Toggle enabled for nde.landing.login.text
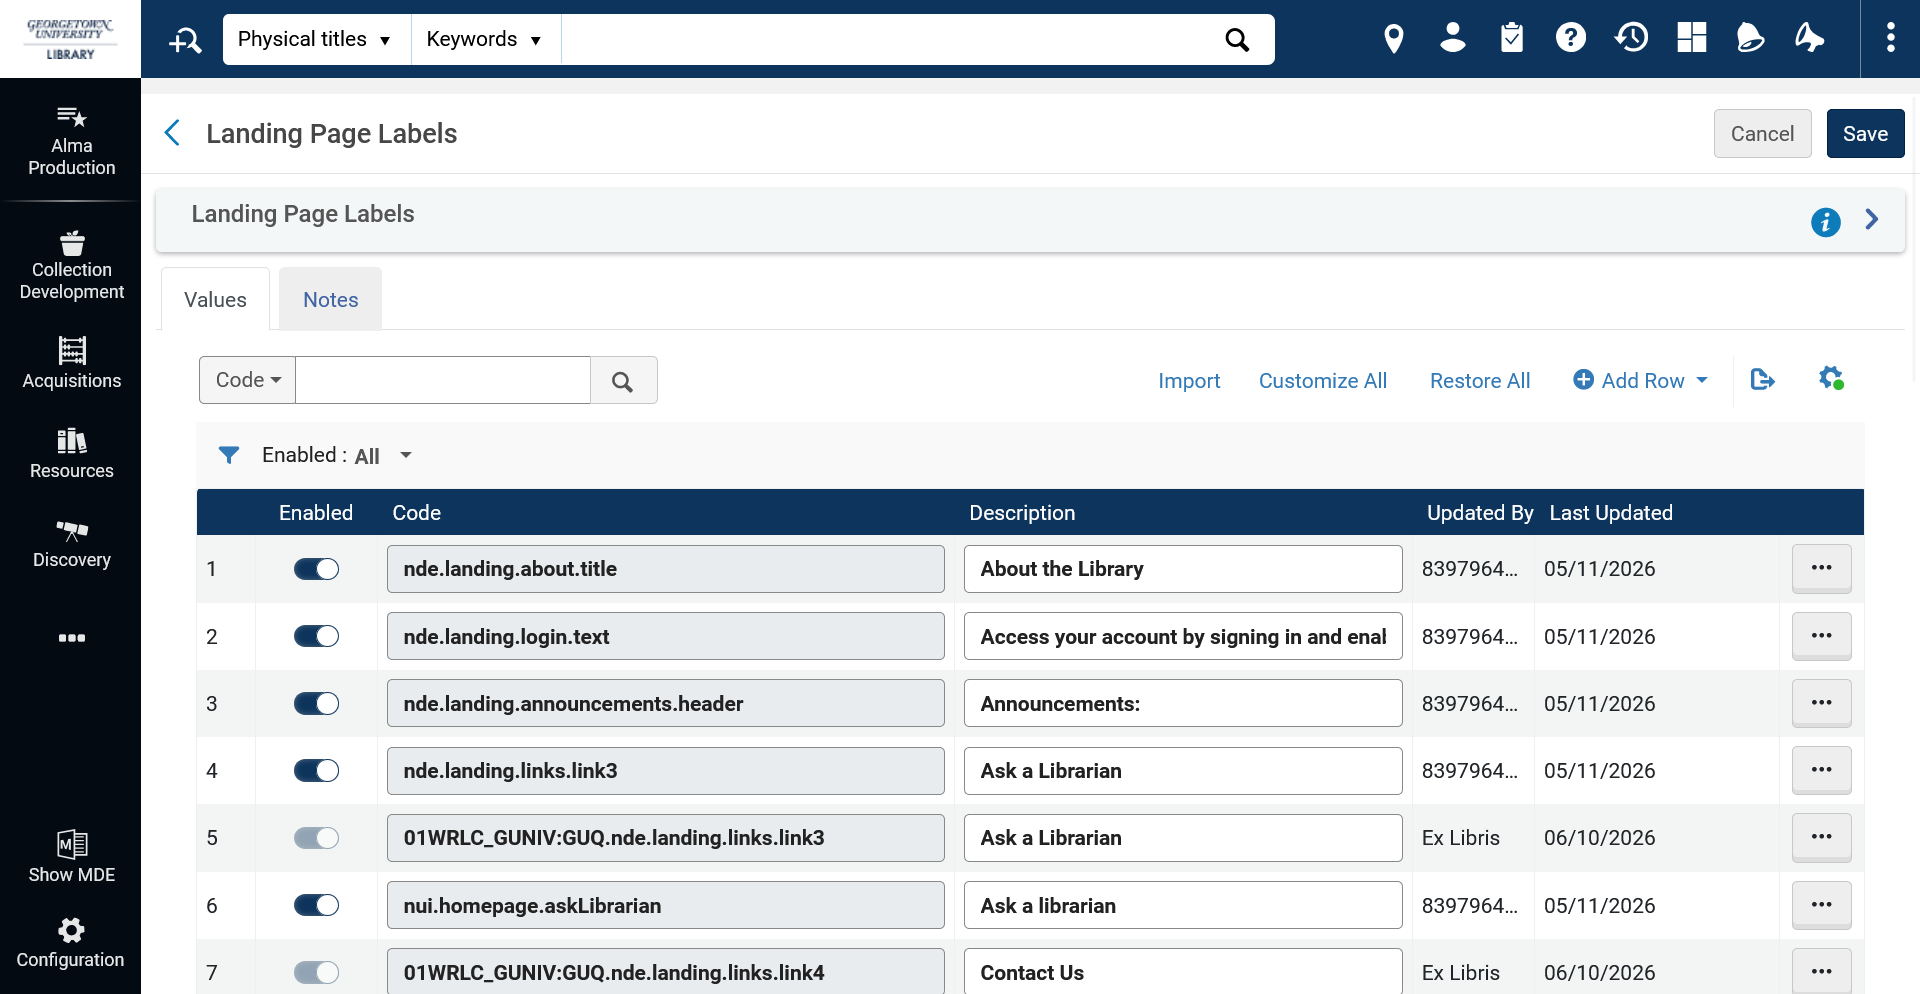This screenshot has width=1920, height=994. tap(316, 636)
